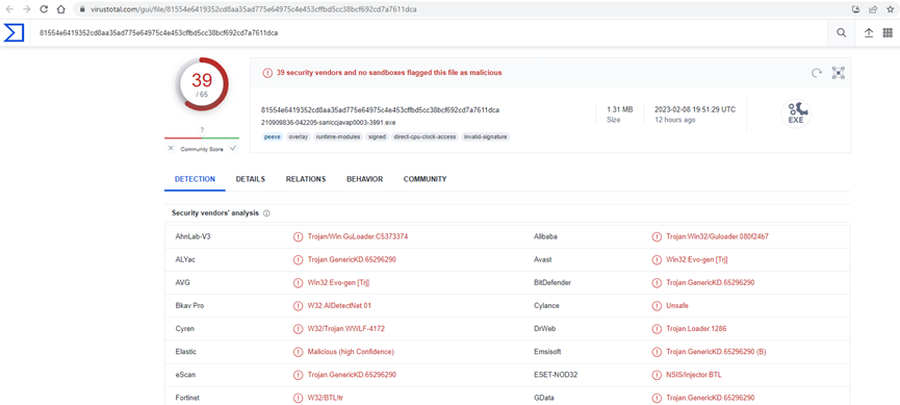Screen dimensions: 900x405
Task: Reload page with browser refresh button
Action: click(x=44, y=9)
